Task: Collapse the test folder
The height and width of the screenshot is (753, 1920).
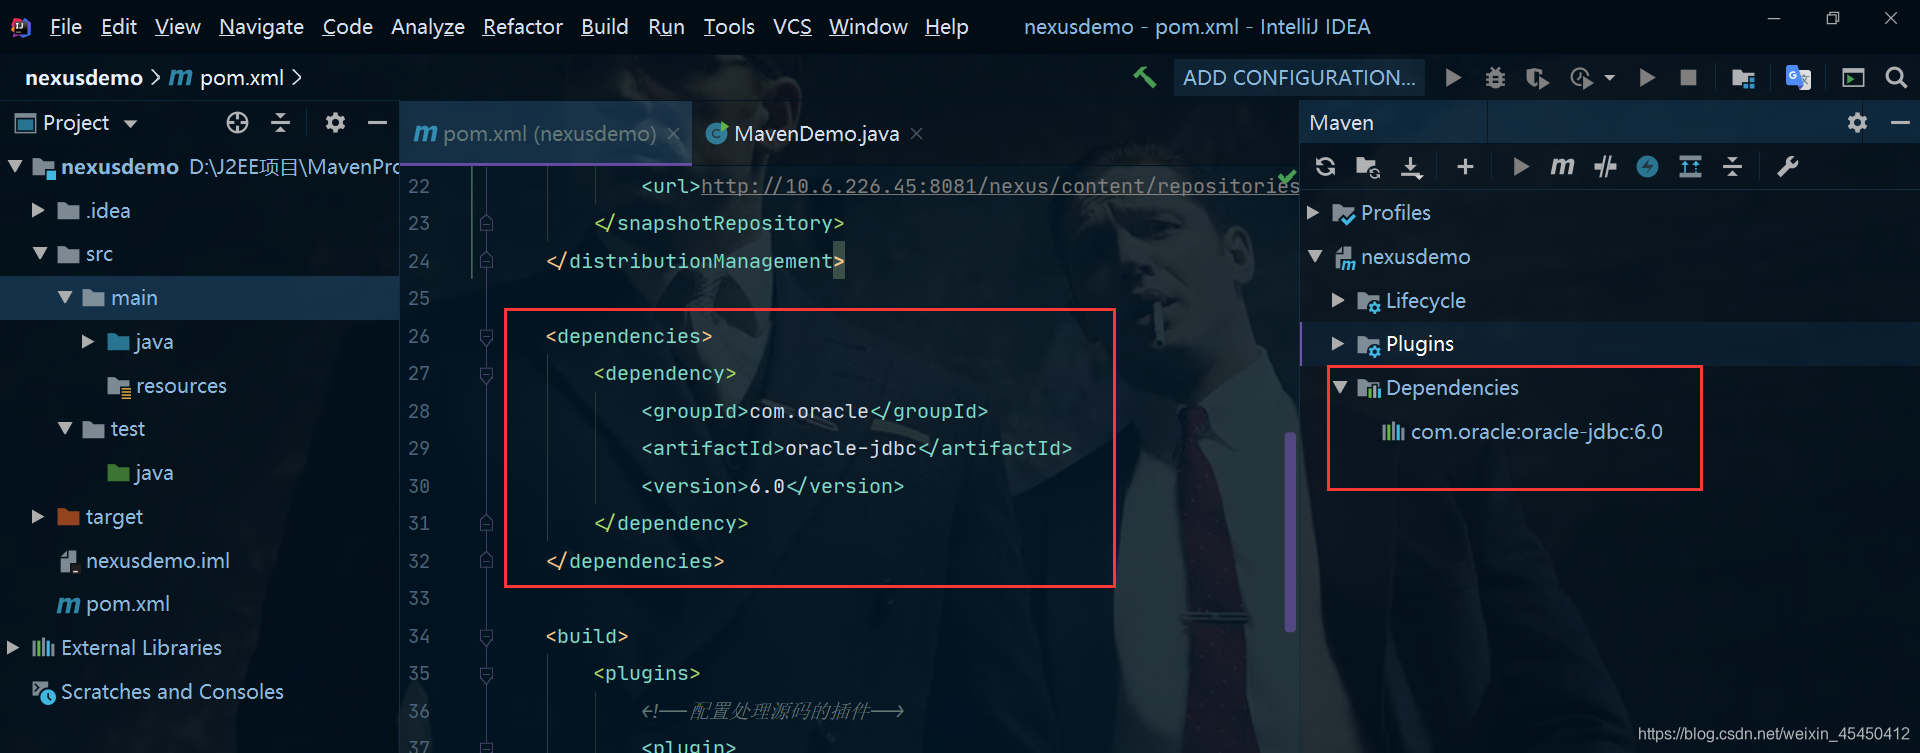Action: [65, 428]
